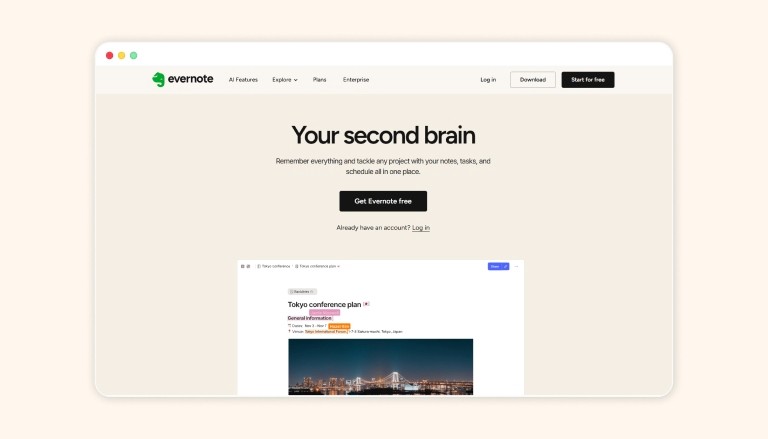The height and width of the screenshot is (439, 768).
Task: Click the edit pencil icon on Share button
Action: pos(505,267)
